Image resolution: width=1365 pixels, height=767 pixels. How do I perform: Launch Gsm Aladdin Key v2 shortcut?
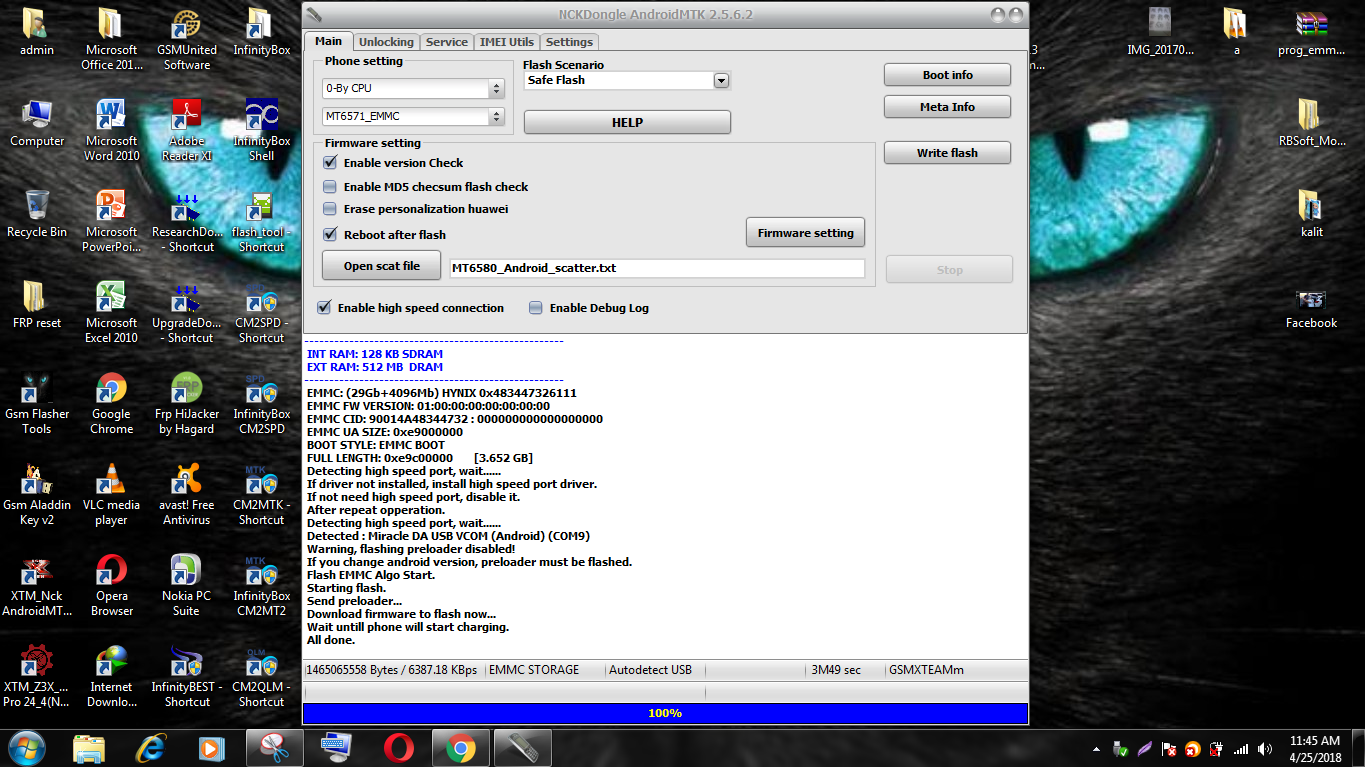click(x=37, y=494)
